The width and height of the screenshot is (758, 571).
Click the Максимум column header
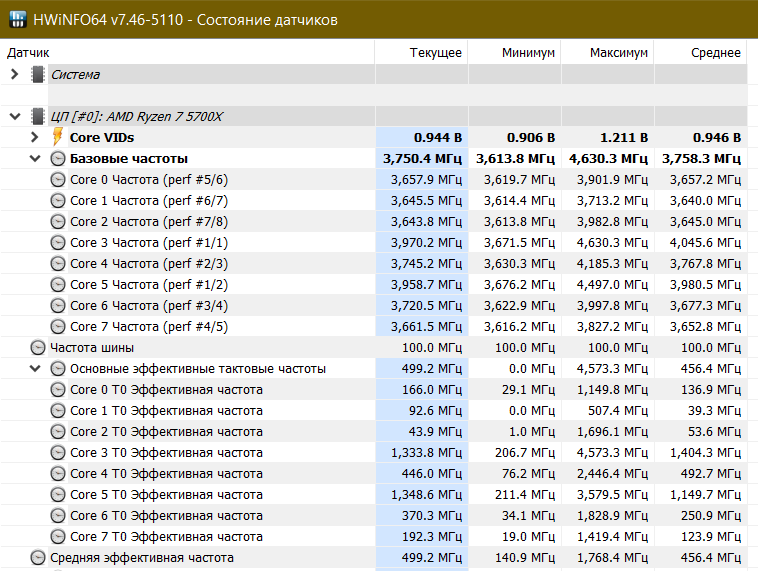pos(608,52)
